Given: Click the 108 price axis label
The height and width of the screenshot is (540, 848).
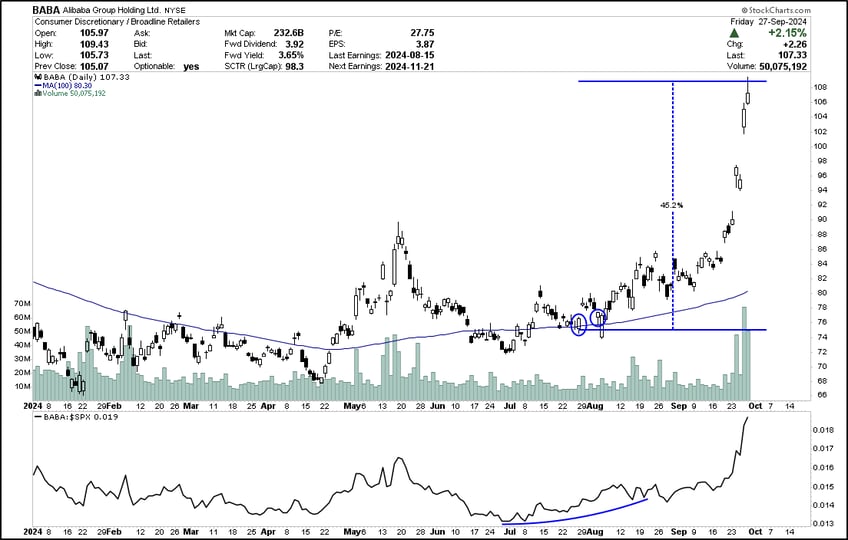Looking at the screenshot, I should (820, 88).
